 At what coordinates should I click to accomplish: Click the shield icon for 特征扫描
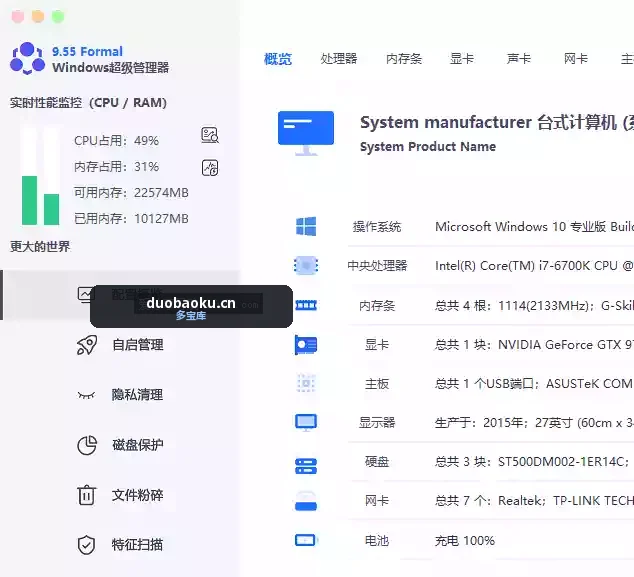(x=86, y=545)
